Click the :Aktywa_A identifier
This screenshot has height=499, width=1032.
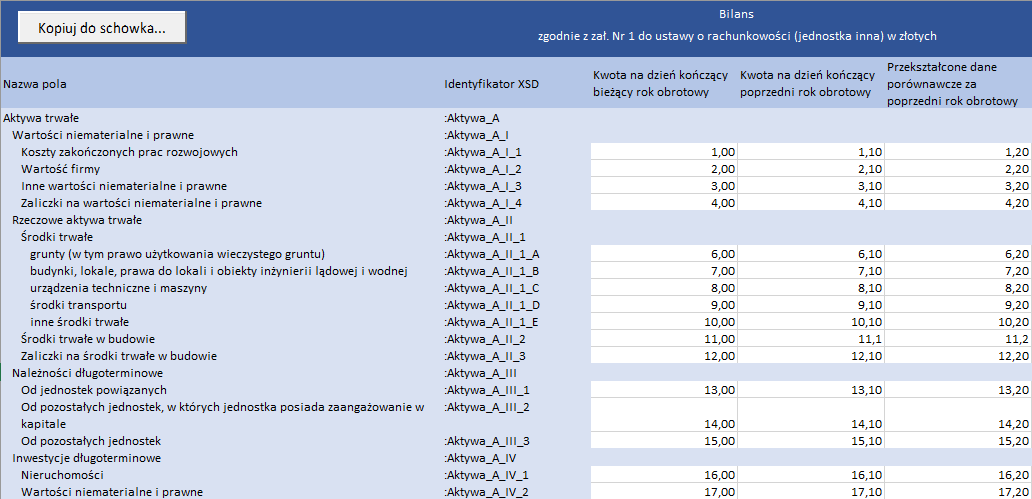click(472, 118)
